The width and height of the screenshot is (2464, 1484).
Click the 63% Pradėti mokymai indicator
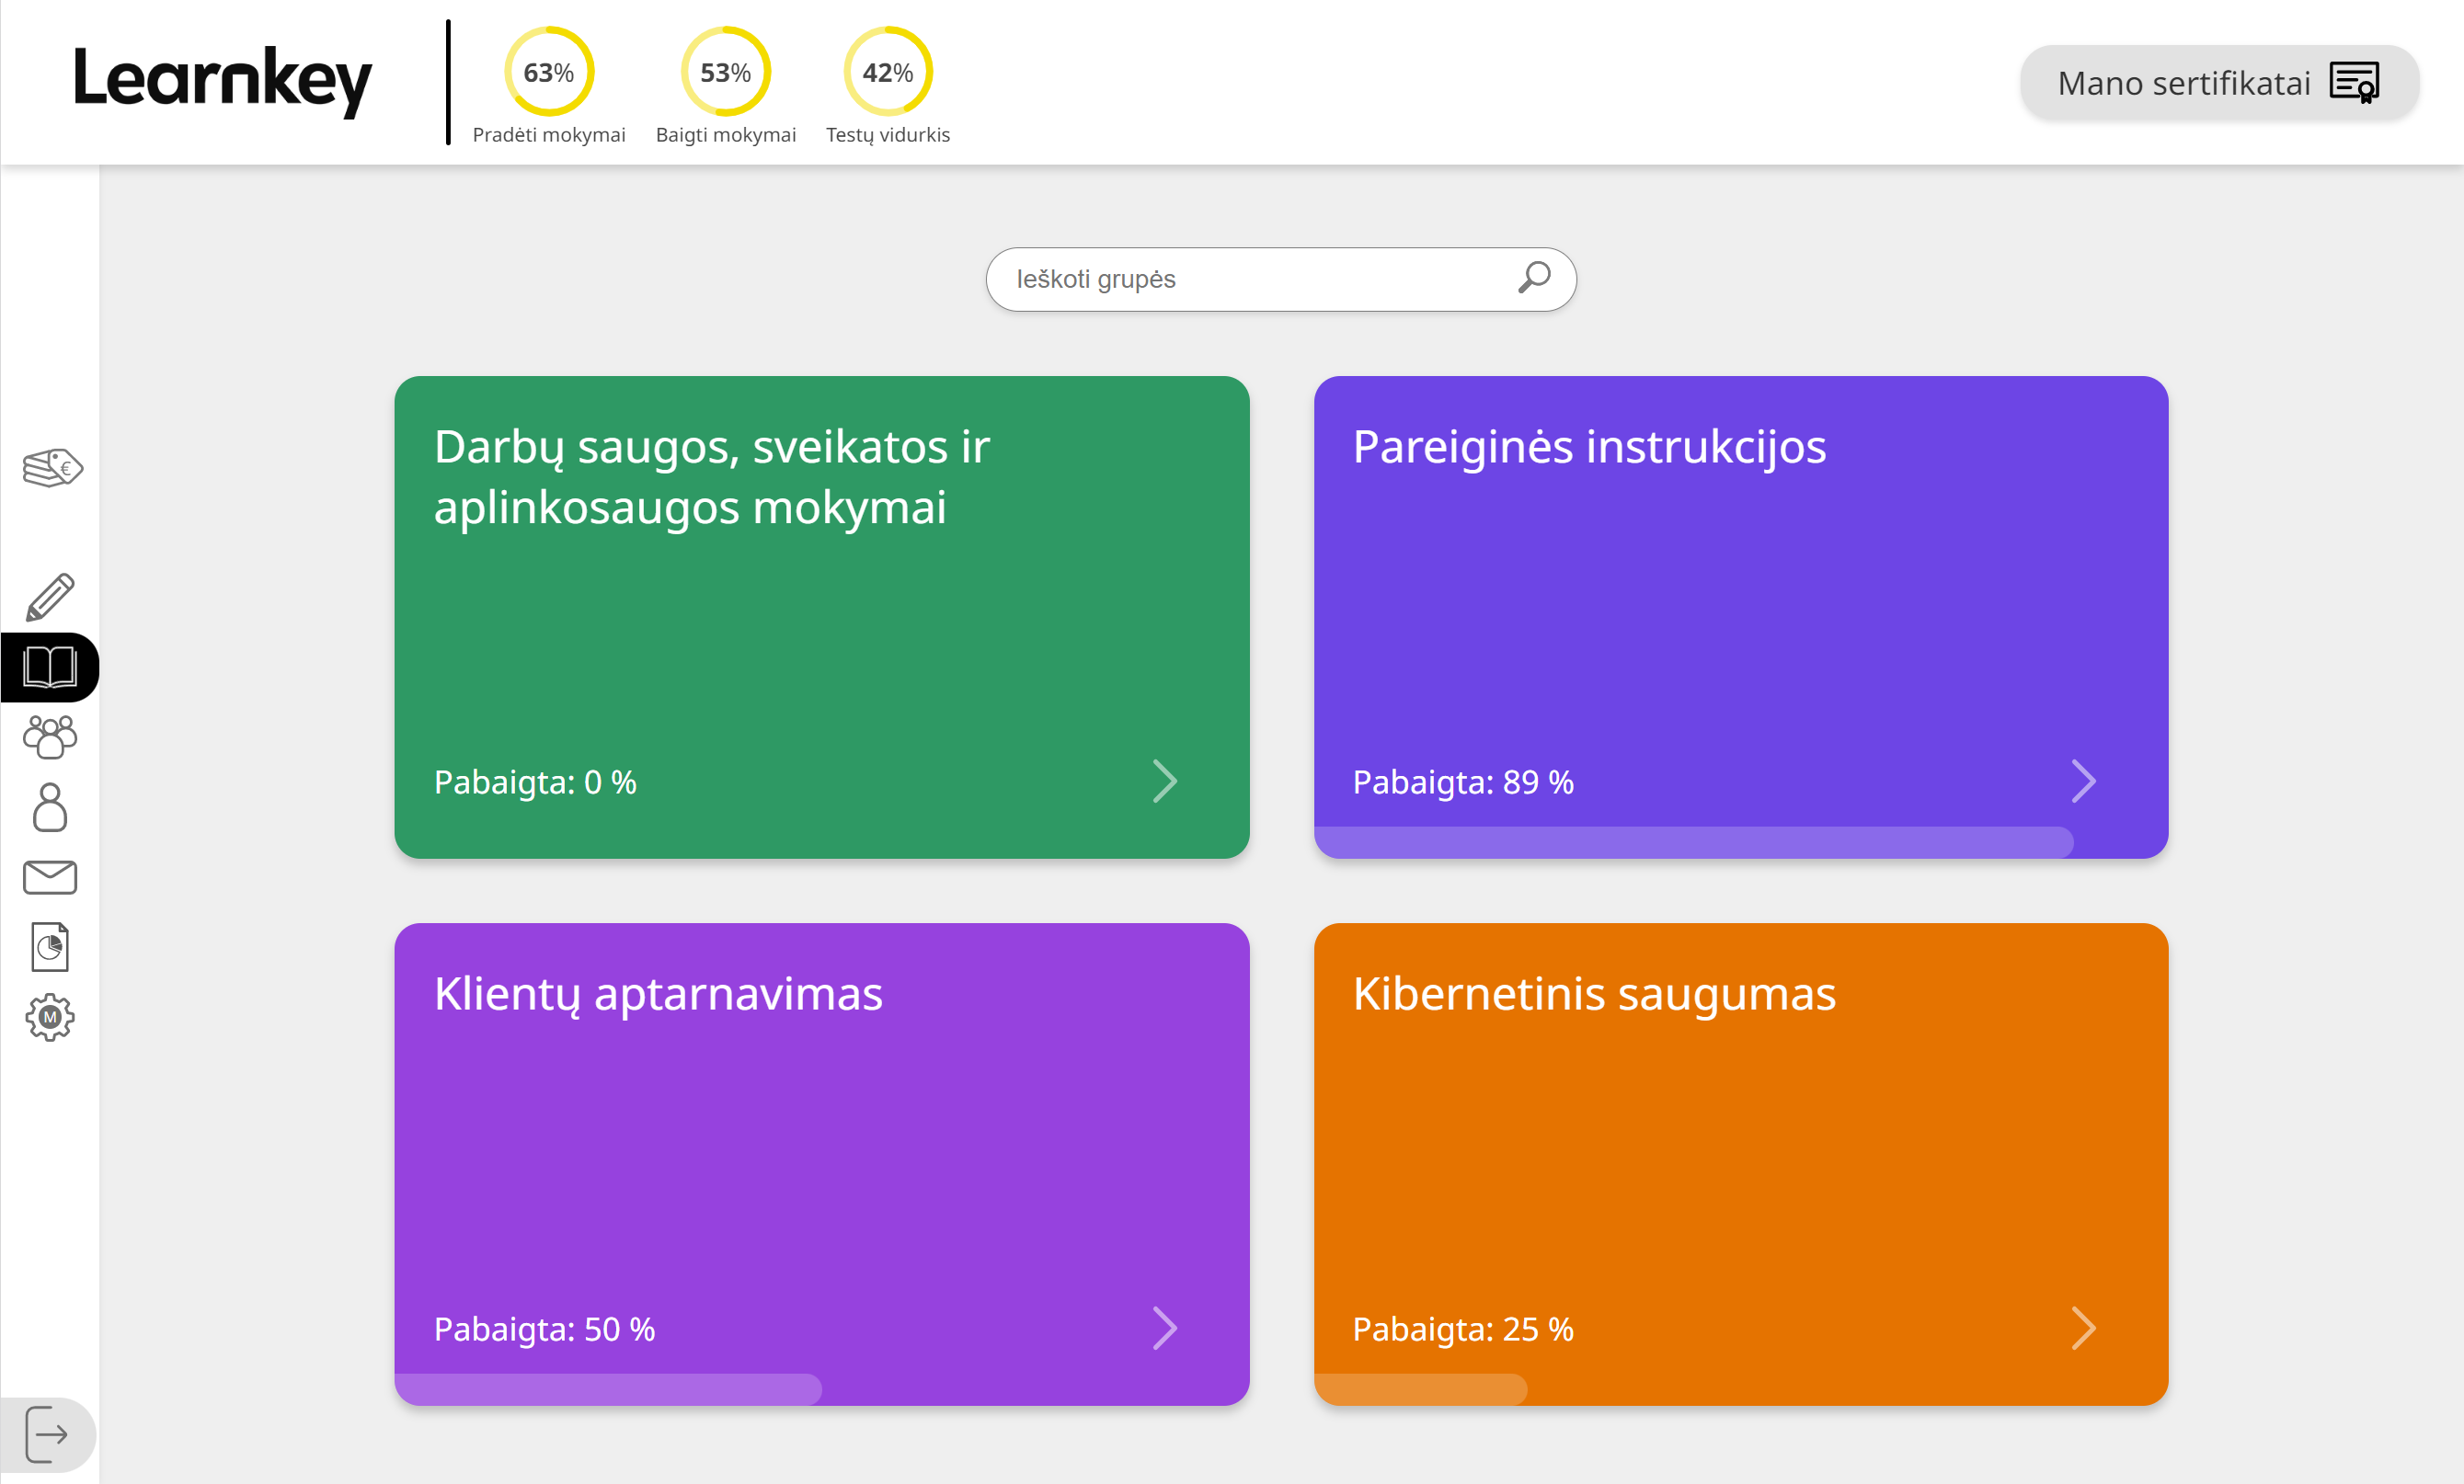[549, 86]
